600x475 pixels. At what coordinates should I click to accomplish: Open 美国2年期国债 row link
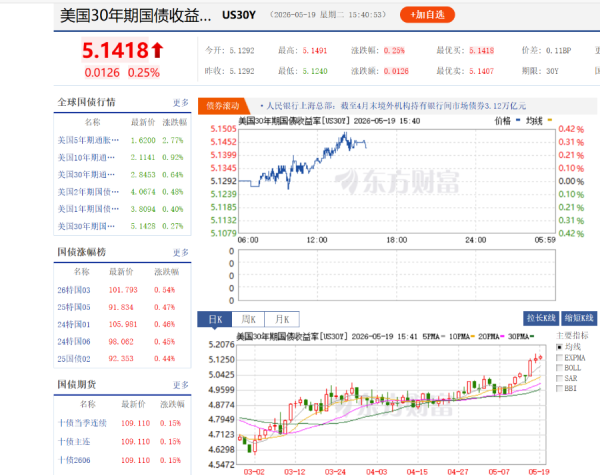88,192
